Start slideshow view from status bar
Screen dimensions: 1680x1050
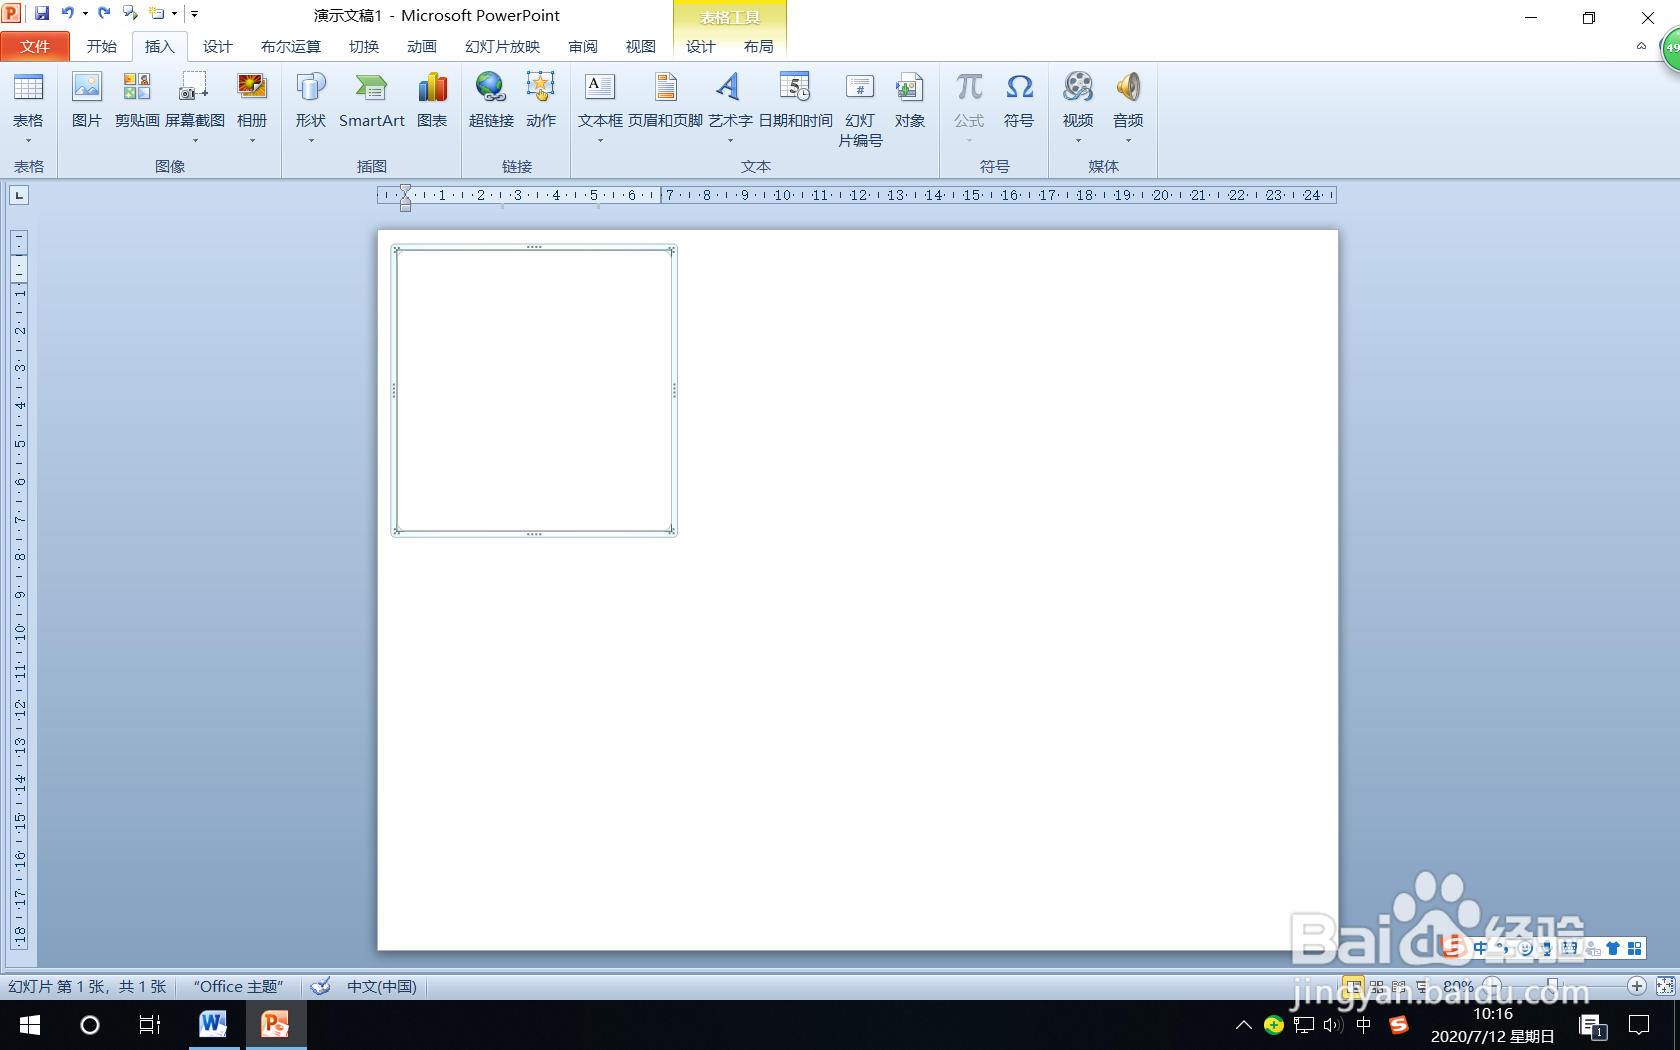(1421, 987)
